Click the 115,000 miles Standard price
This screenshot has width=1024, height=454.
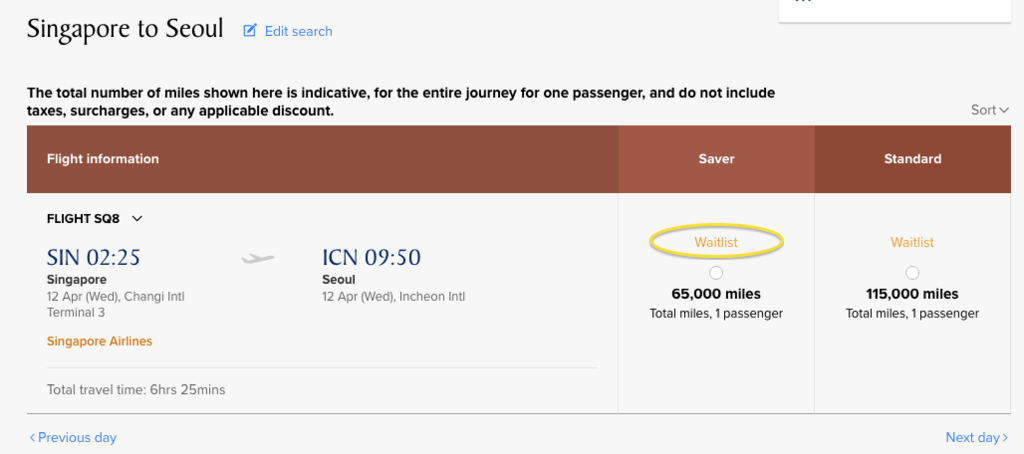(x=912, y=294)
